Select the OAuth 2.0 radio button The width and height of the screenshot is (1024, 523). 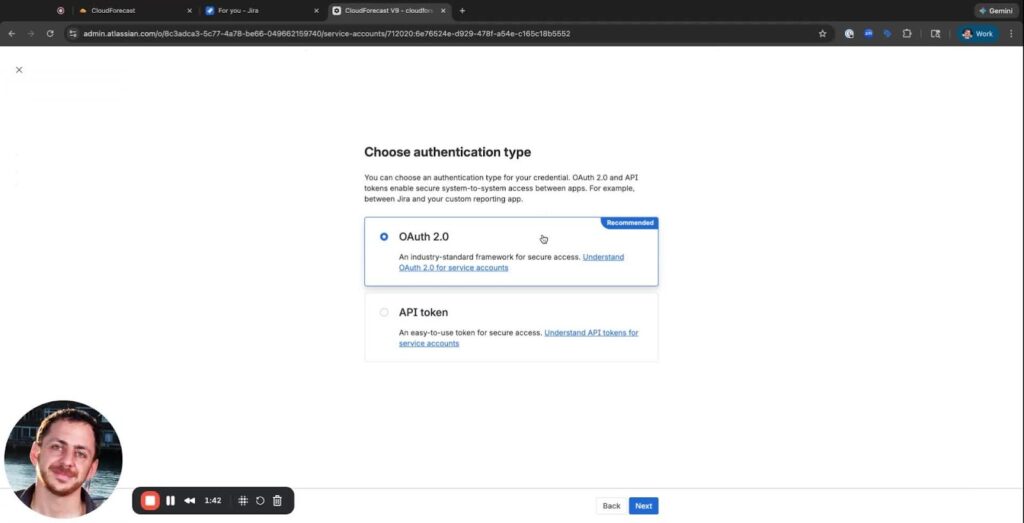tap(384, 237)
